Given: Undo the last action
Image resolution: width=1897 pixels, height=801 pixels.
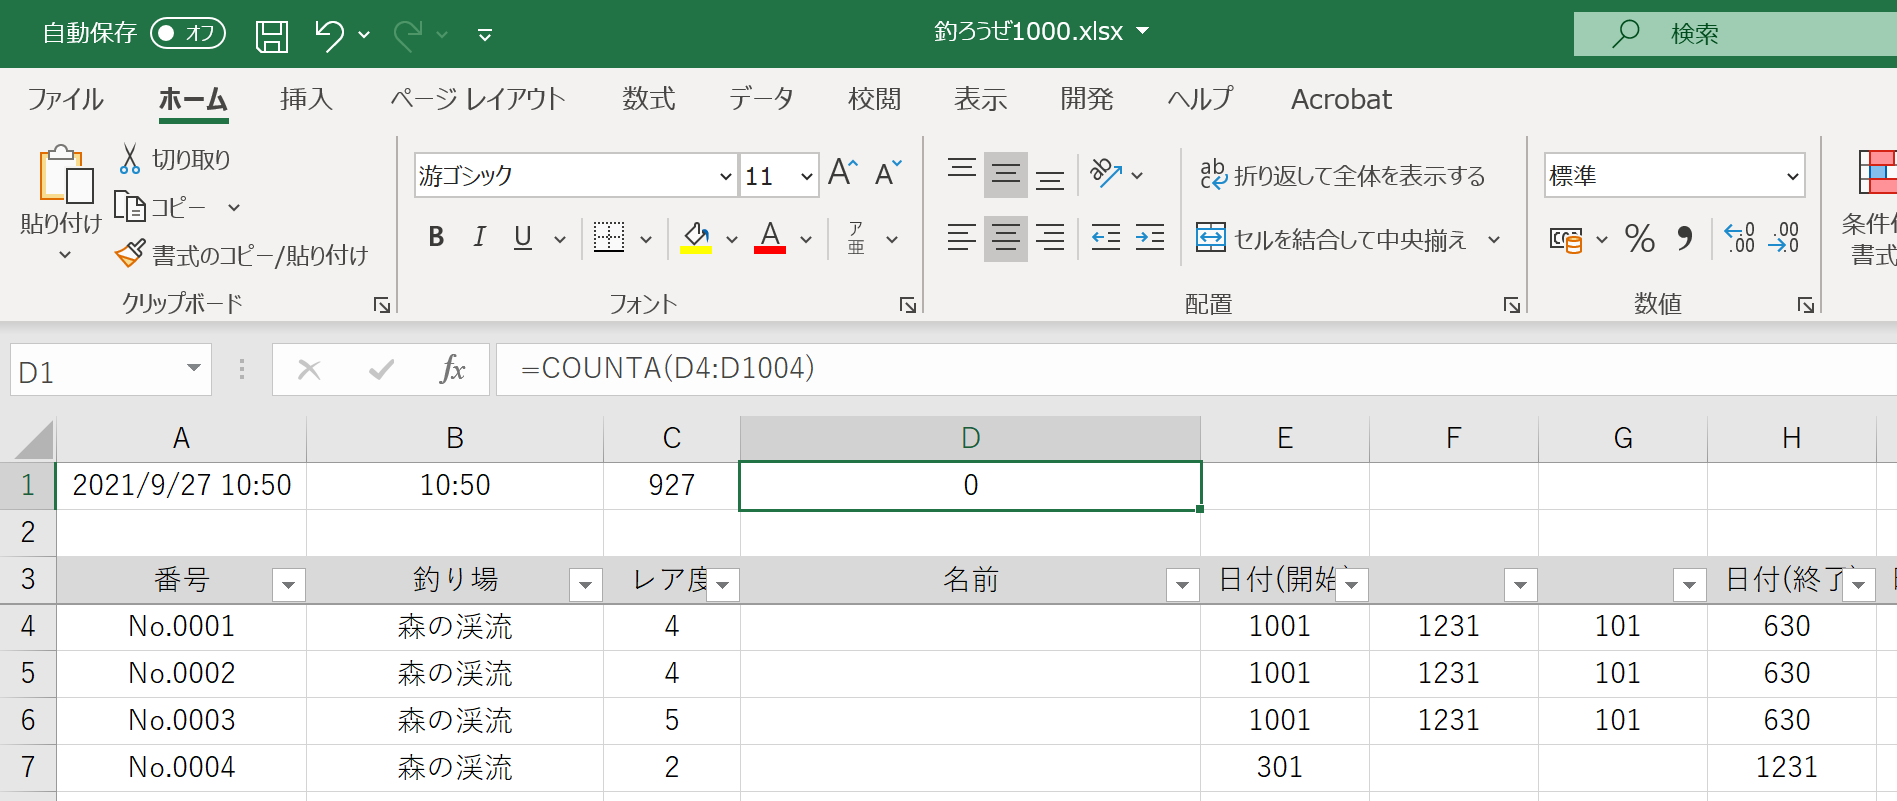Looking at the screenshot, I should point(329,35).
